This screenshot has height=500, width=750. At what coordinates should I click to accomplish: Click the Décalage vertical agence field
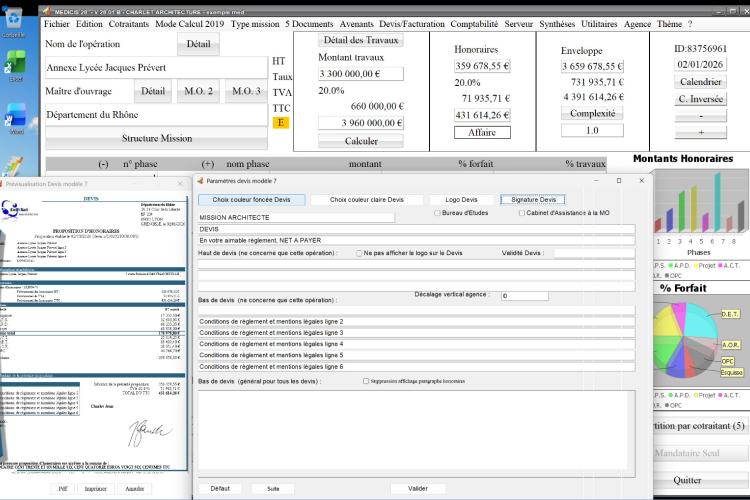[525, 296]
